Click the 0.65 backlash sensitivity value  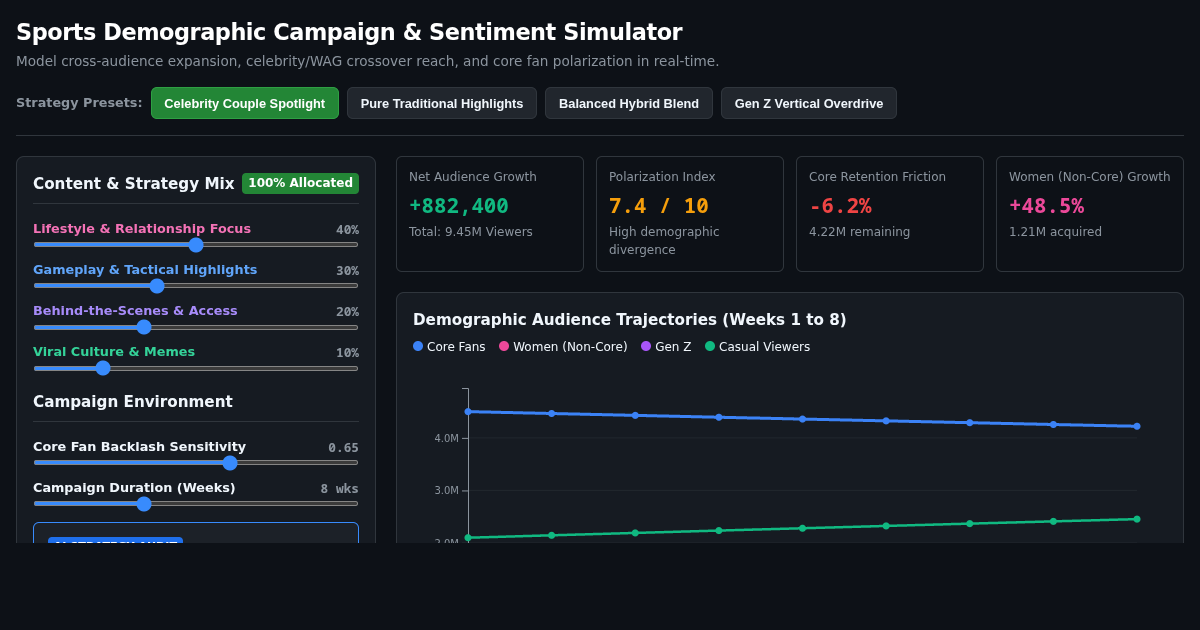[x=343, y=448]
